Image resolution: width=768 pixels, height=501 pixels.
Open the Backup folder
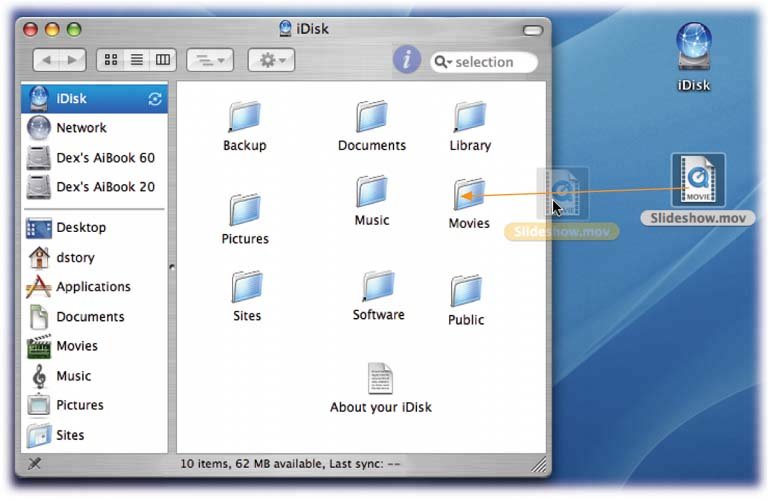tap(244, 118)
